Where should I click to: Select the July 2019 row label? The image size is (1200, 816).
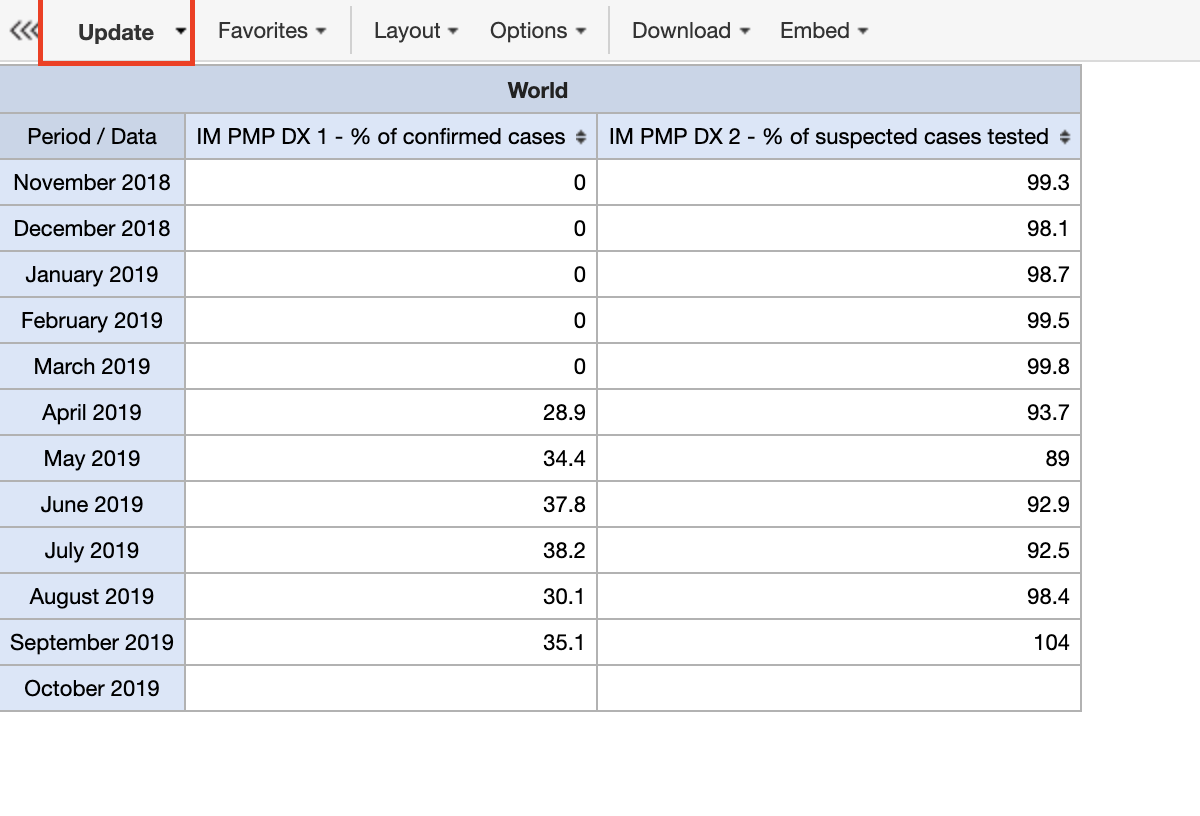tap(92, 550)
